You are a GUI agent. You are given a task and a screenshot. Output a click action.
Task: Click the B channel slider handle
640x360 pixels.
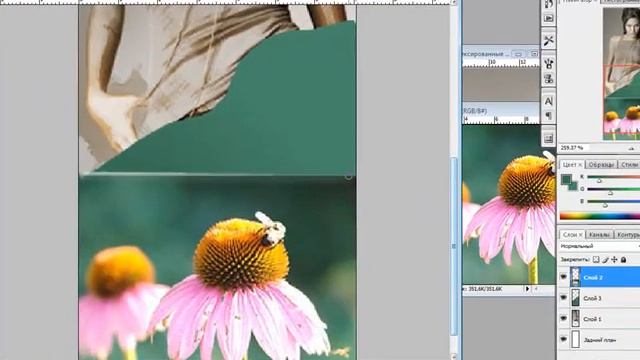[x=605, y=205]
